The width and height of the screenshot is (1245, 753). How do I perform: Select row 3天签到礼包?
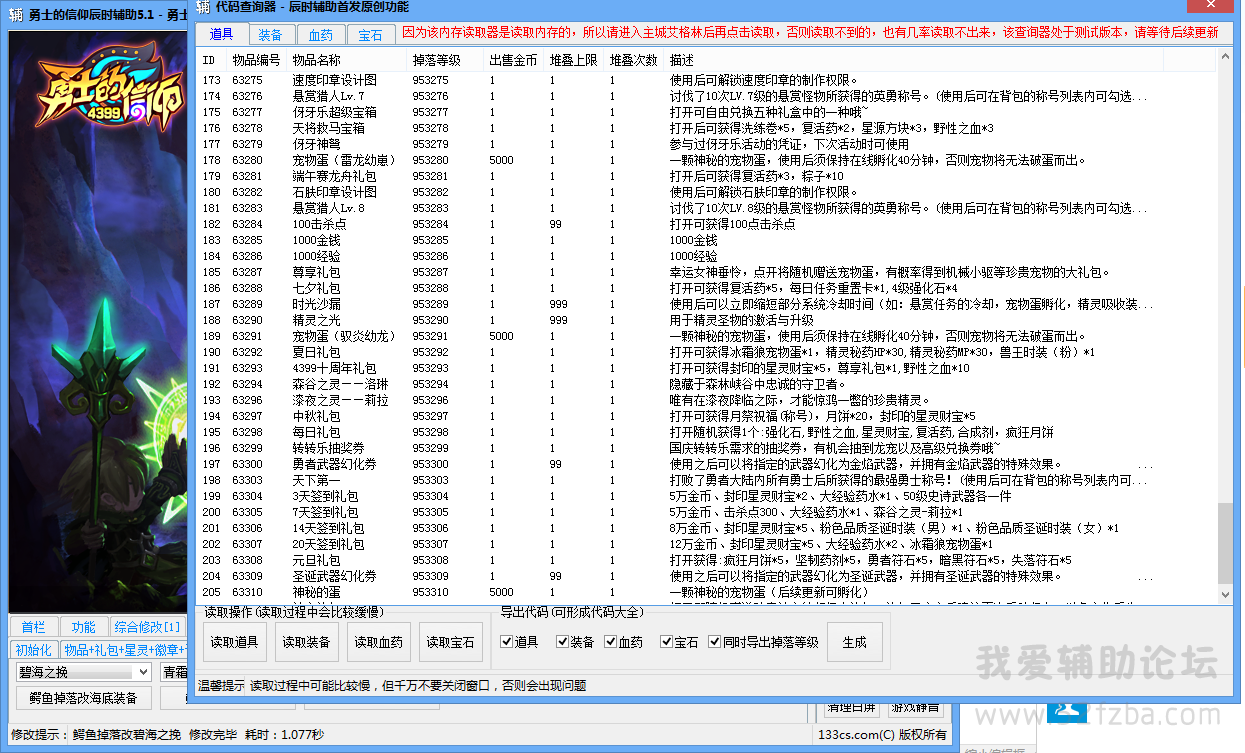click(x=706, y=496)
